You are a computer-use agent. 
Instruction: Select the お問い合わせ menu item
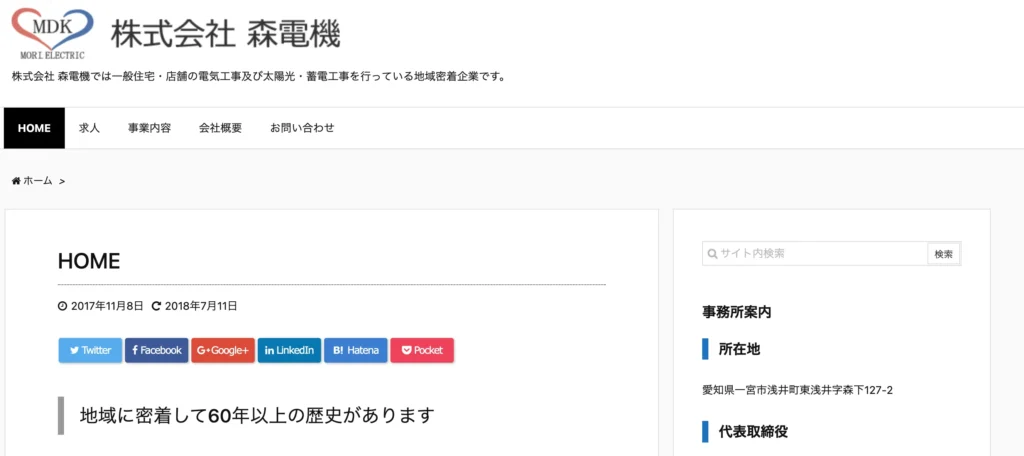click(x=302, y=128)
